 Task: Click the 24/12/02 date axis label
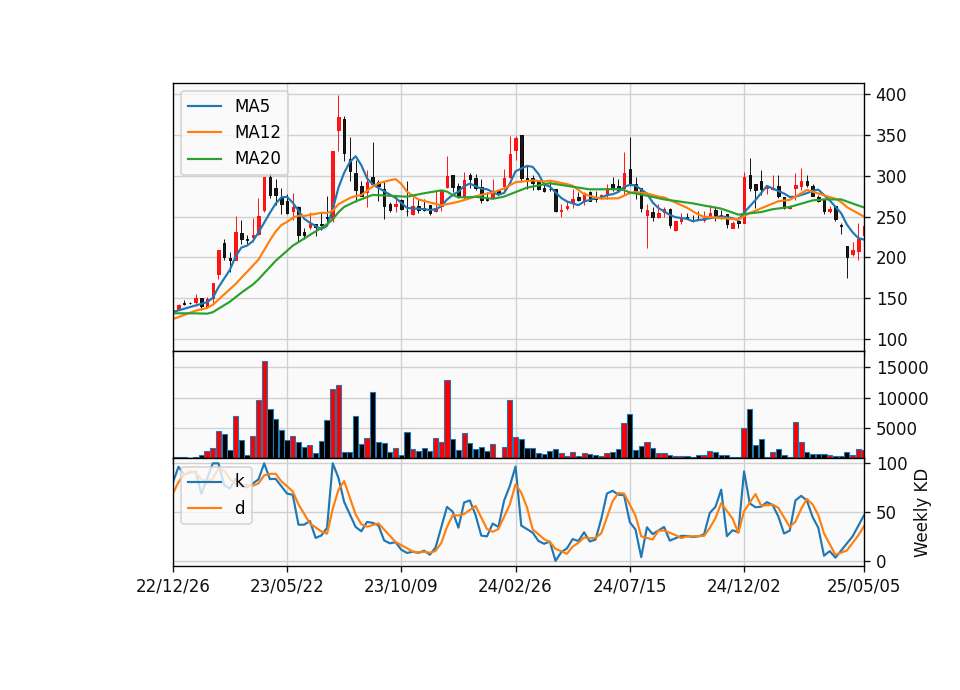(744, 587)
